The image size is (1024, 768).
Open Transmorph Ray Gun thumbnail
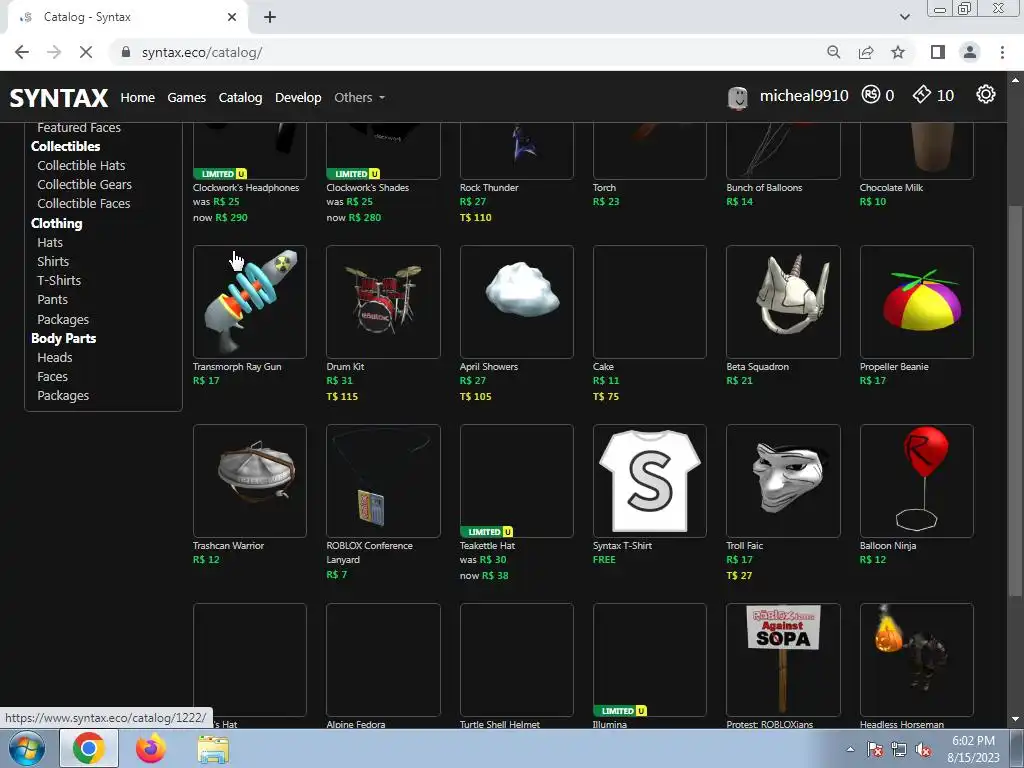pyautogui.click(x=249, y=302)
